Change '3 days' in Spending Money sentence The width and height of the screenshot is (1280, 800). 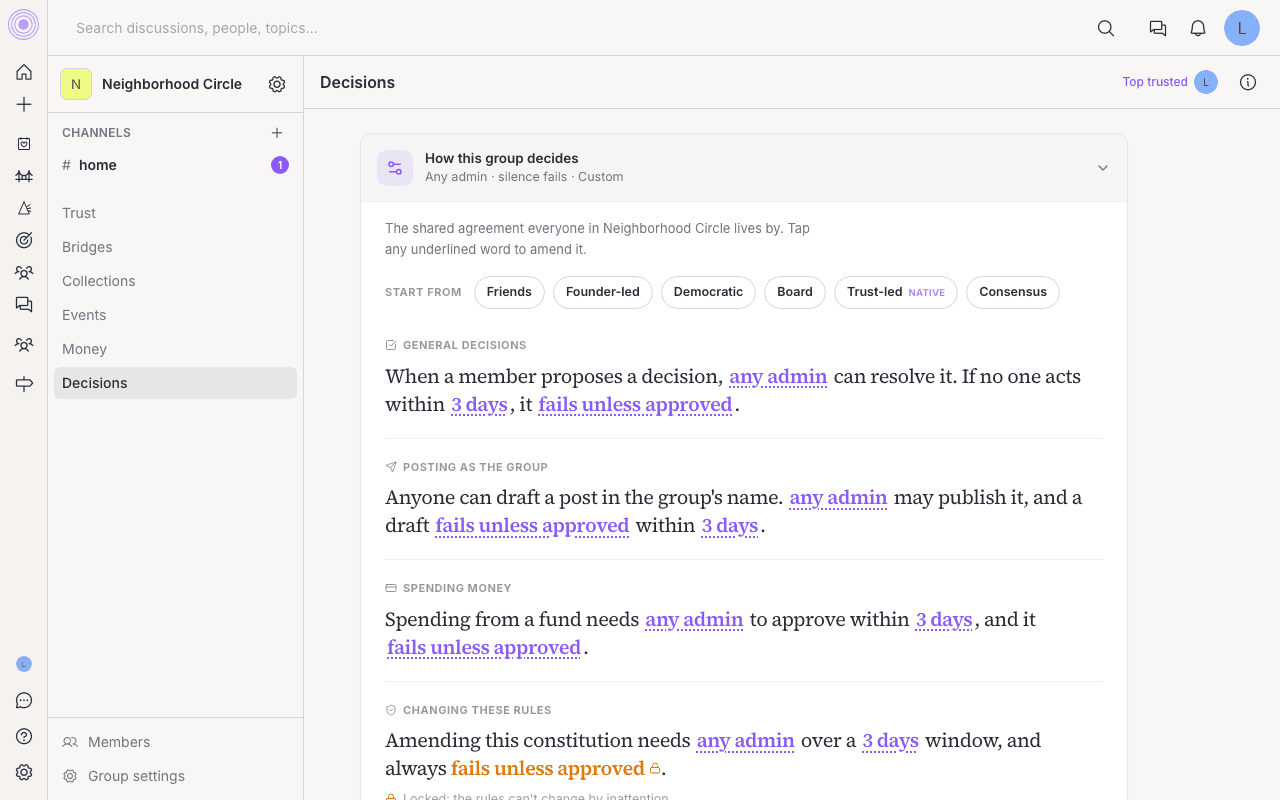[944, 620]
